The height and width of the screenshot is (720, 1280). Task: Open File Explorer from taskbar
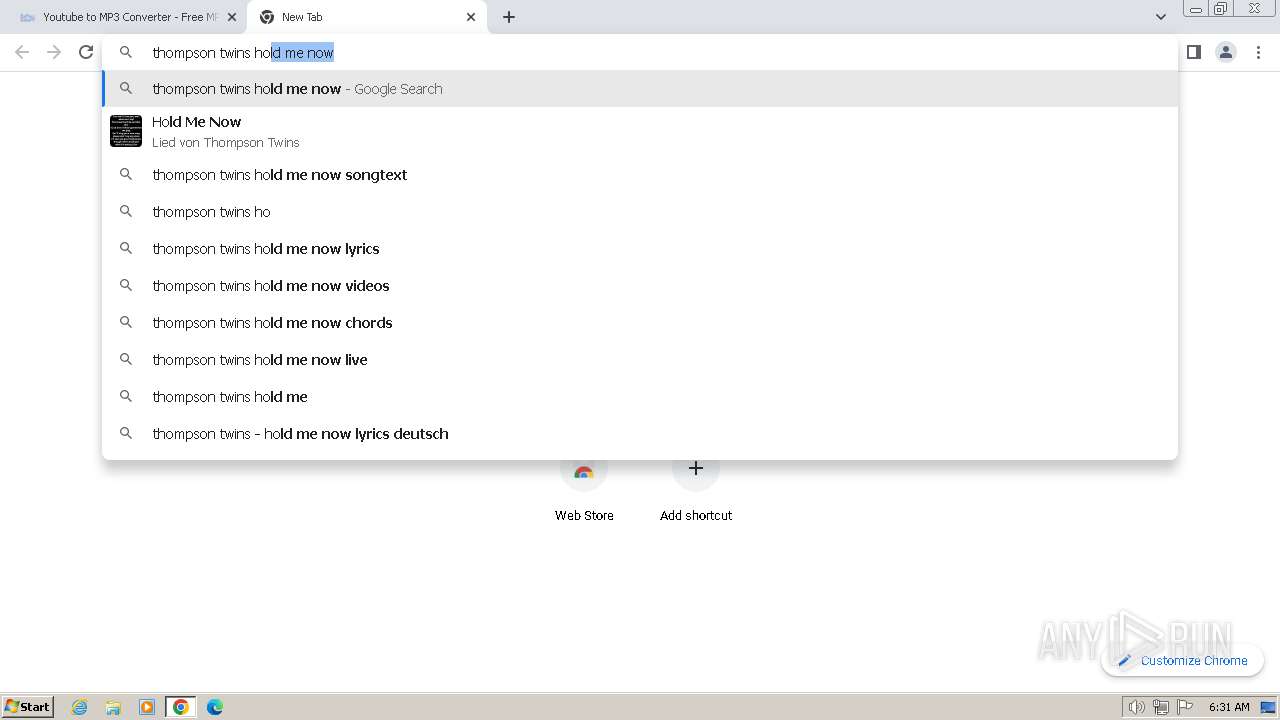coord(113,707)
